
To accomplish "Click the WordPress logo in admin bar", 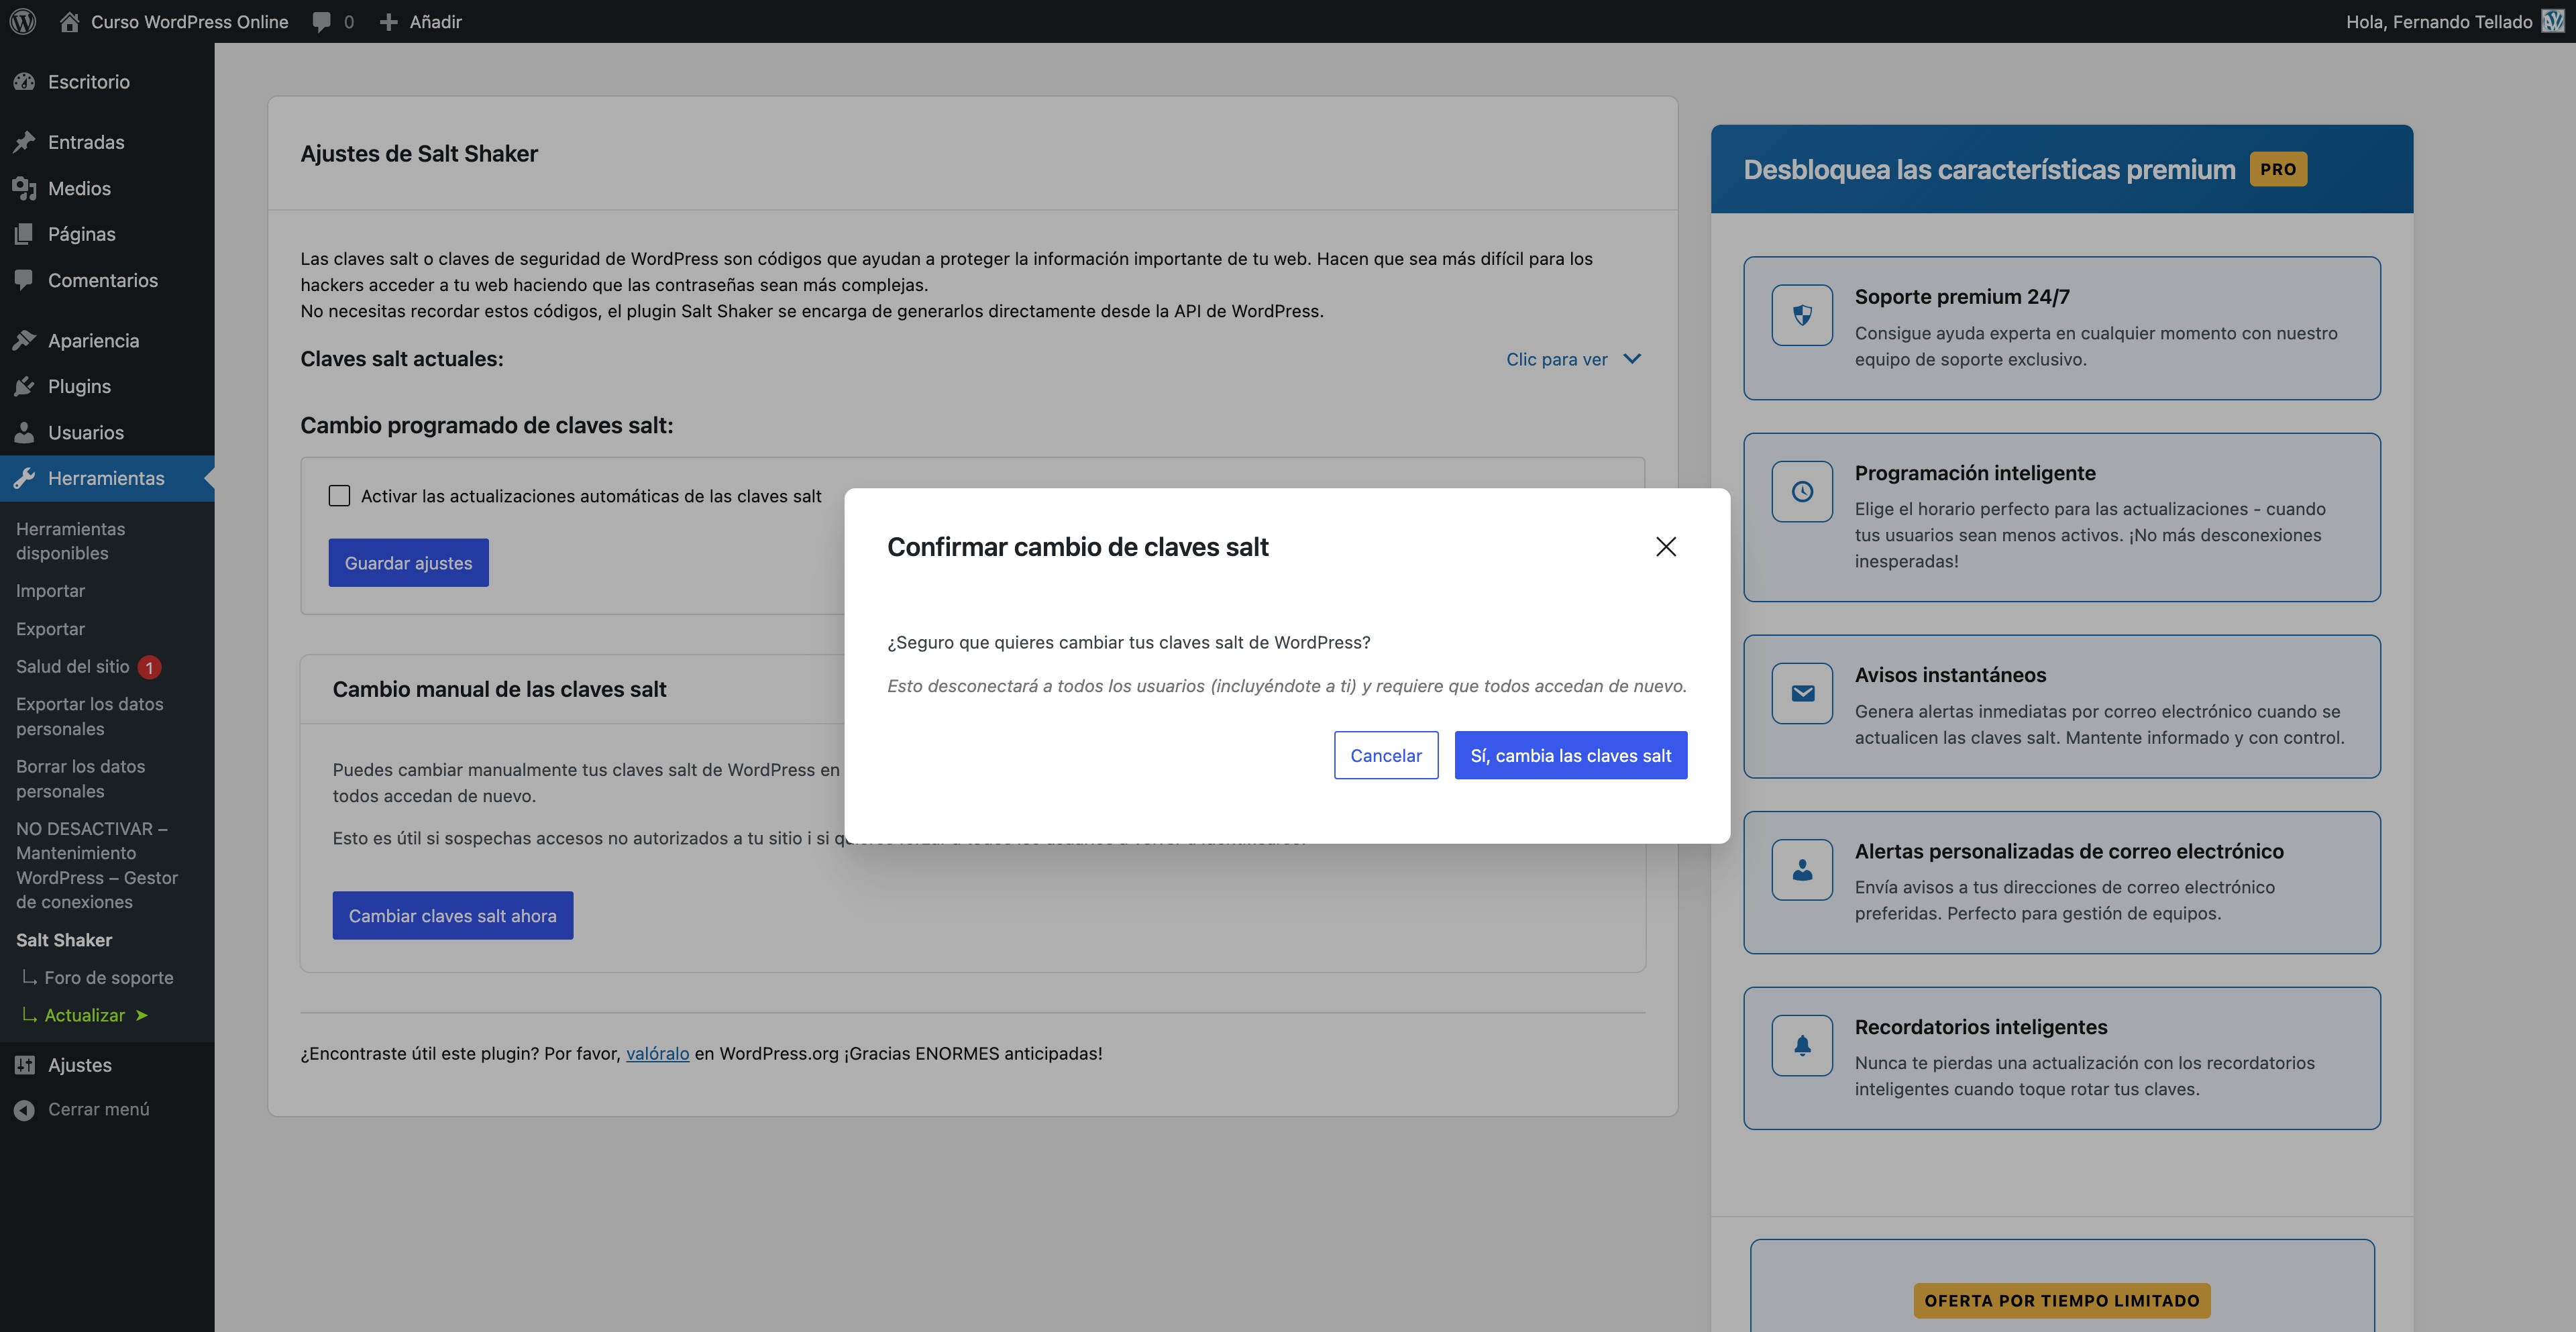I will [x=23, y=21].
